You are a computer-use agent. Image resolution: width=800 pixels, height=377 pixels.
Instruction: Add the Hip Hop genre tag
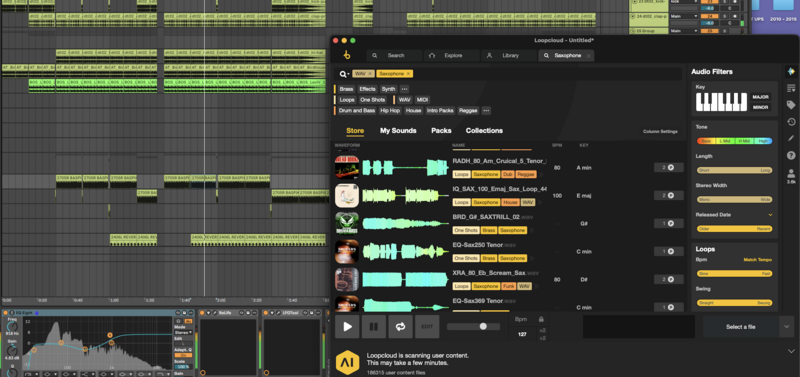[390, 111]
